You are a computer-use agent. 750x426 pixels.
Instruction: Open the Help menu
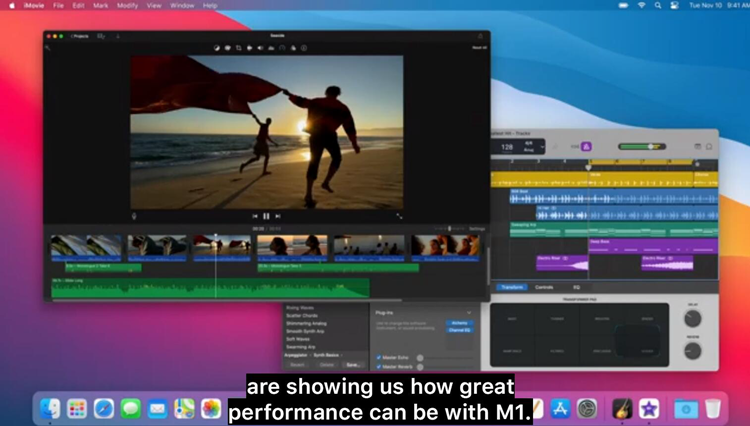pyautogui.click(x=210, y=5)
